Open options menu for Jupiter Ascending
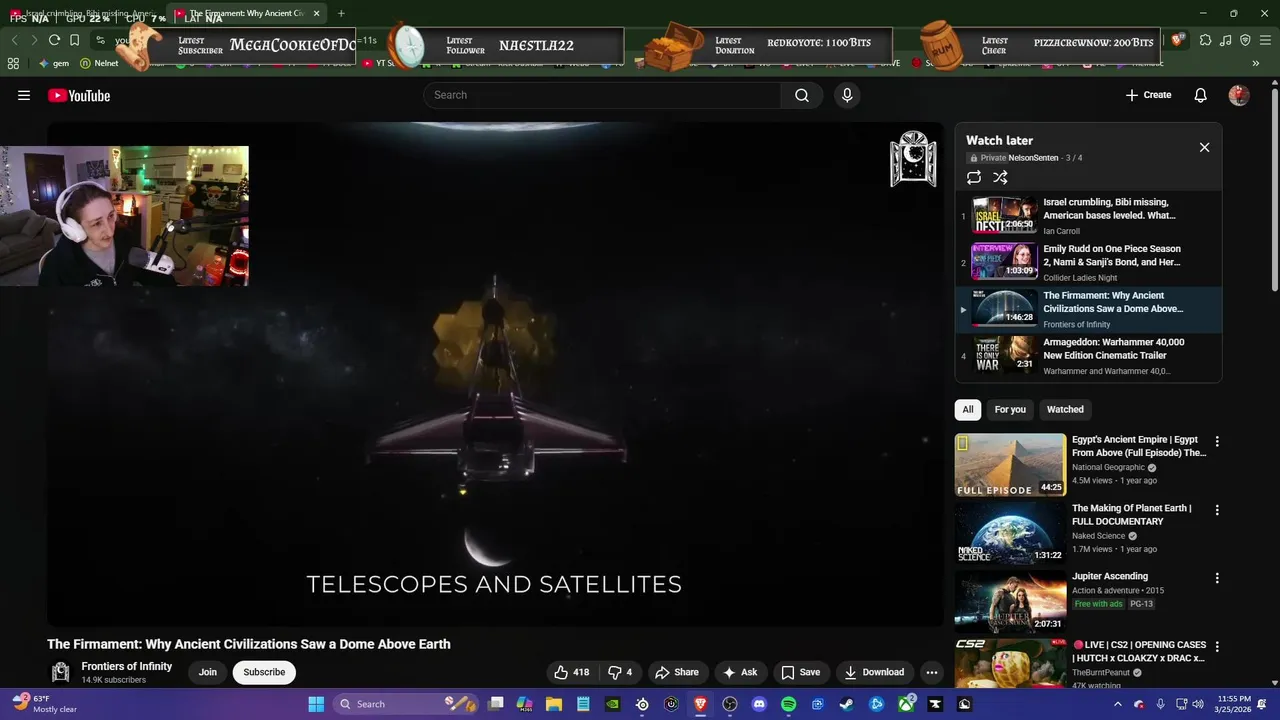 pyautogui.click(x=1217, y=578)
